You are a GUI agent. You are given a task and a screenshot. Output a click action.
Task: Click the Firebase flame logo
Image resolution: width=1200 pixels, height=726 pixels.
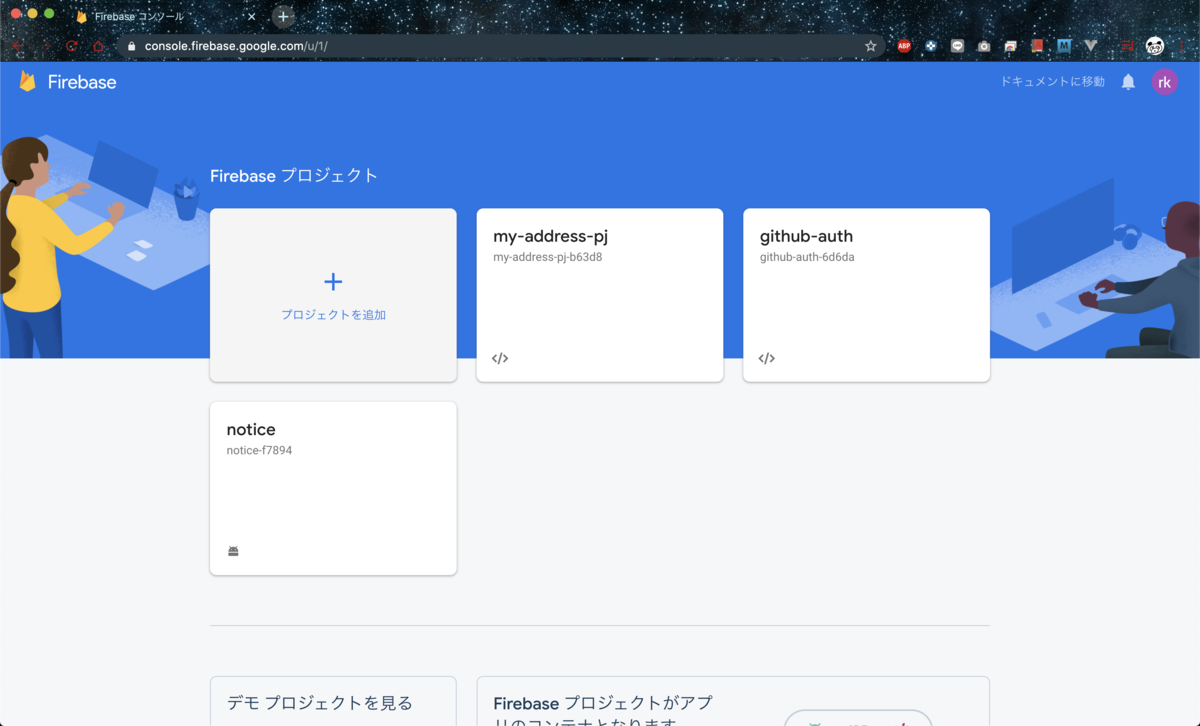(27, 82)
